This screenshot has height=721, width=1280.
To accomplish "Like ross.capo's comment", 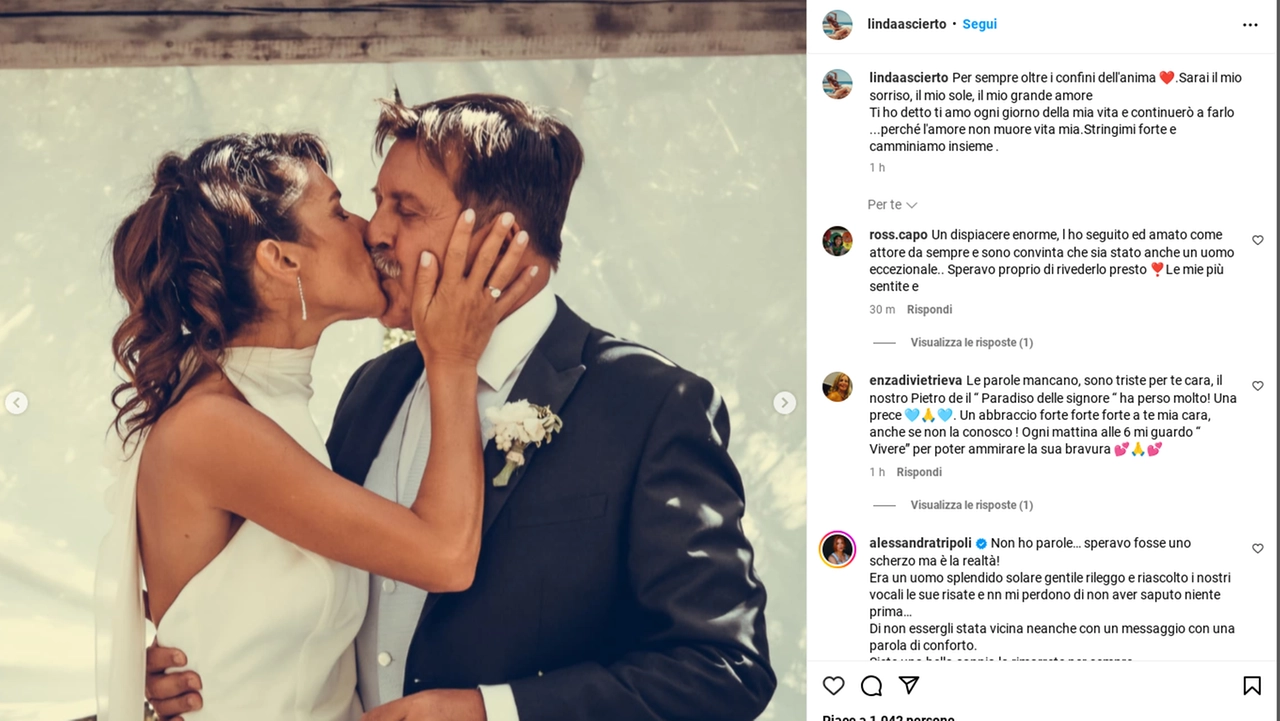I will click(x=1258, y=240).
